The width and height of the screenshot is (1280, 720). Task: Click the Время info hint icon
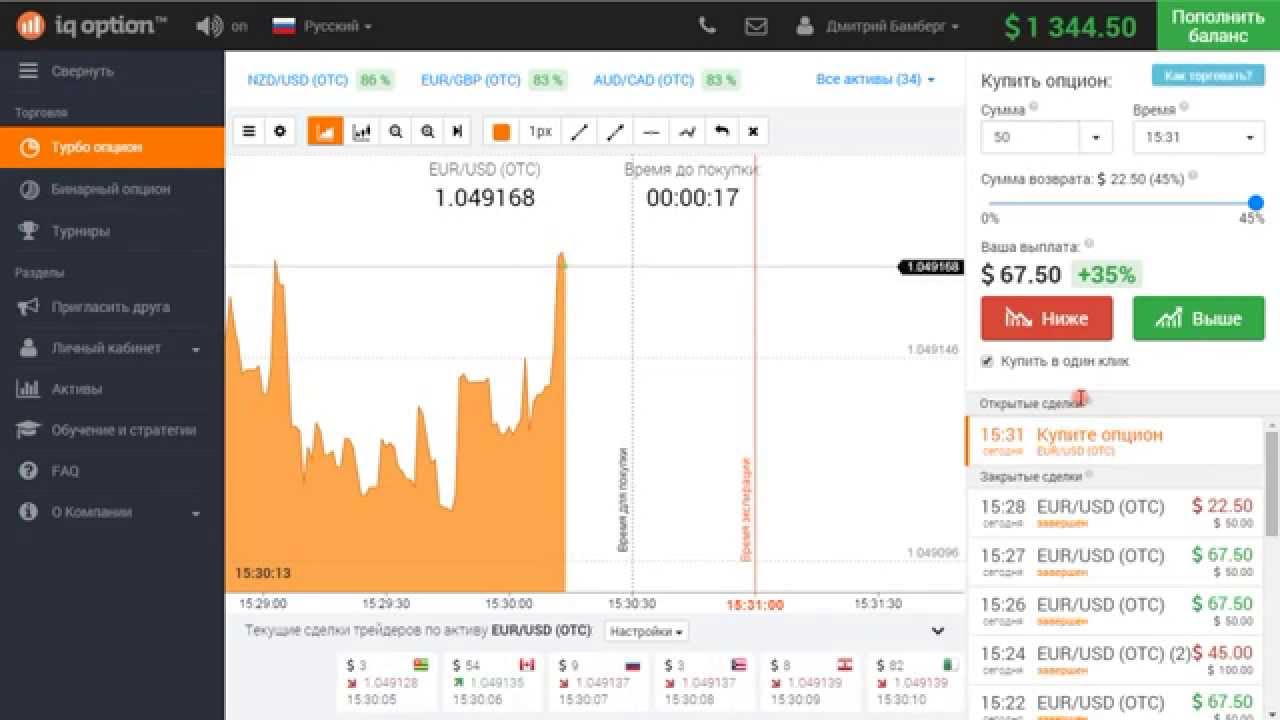click(1184, 106)
